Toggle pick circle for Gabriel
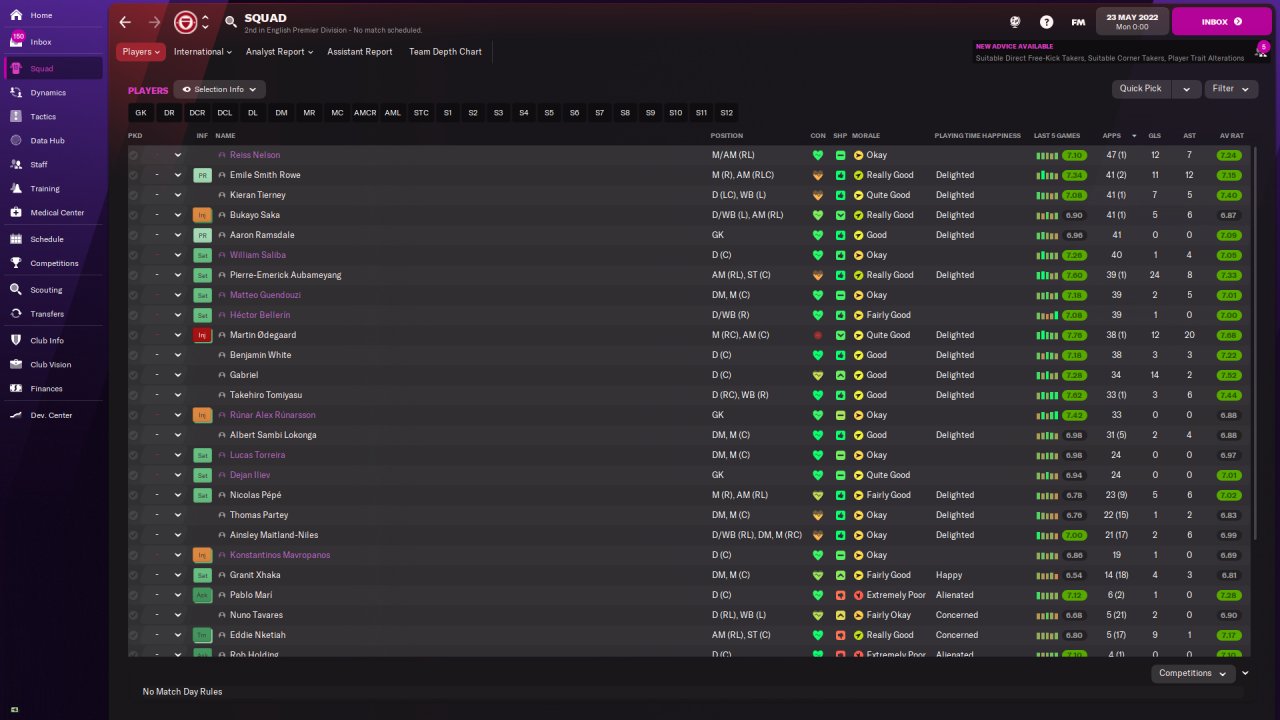The width and height of the screenshot is (1280, 720). [x=134, y=375]
